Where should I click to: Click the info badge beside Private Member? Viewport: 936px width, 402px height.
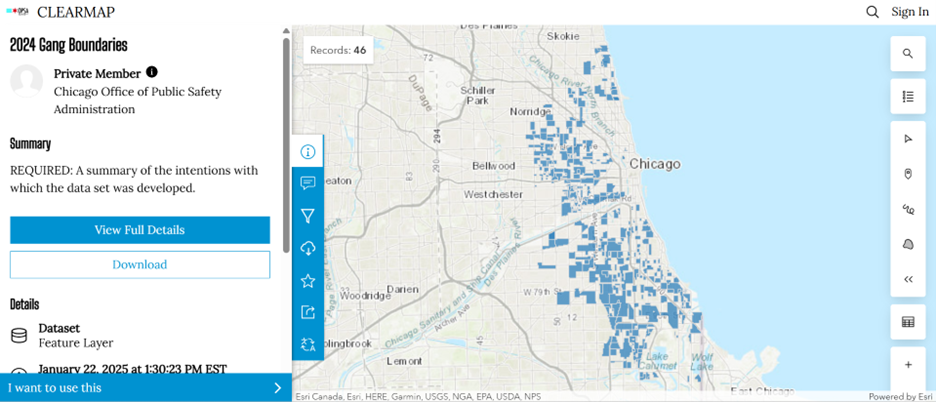(152, 72)
